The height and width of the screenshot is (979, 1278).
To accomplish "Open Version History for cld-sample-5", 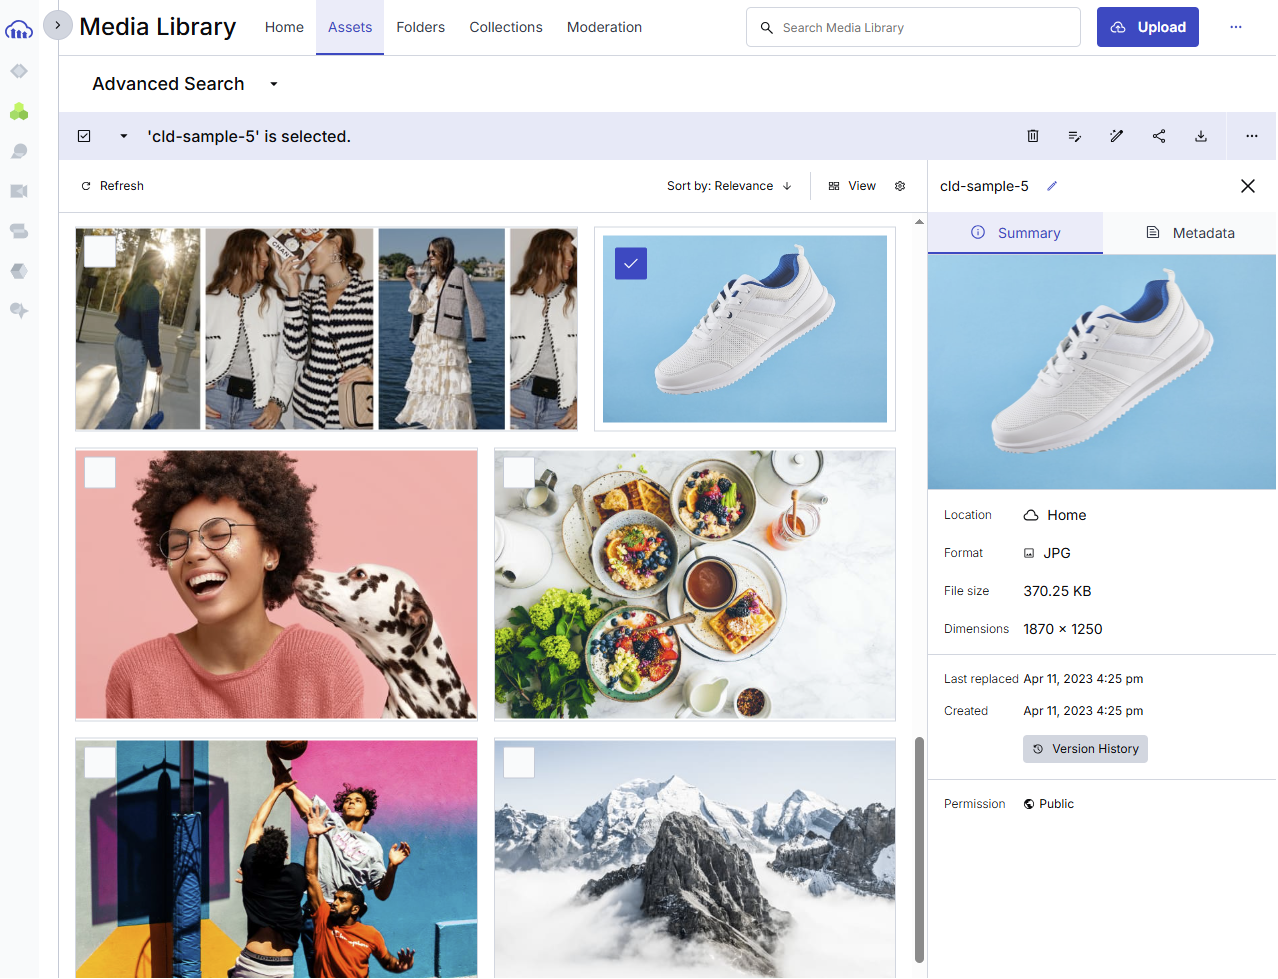I will [x=1085, y=748].
